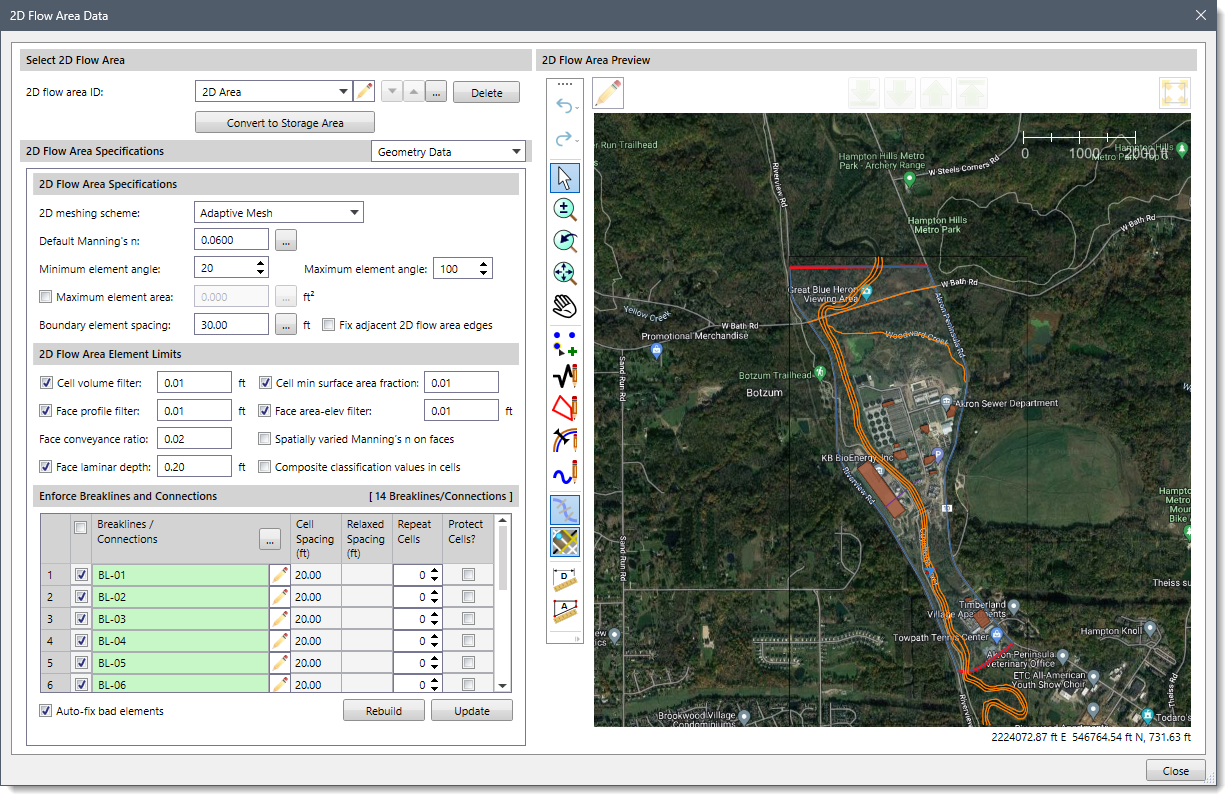This screenshot has width=1229, height=796.
Task: Click Convert to Storage Area
Action: tap(285, 123)
